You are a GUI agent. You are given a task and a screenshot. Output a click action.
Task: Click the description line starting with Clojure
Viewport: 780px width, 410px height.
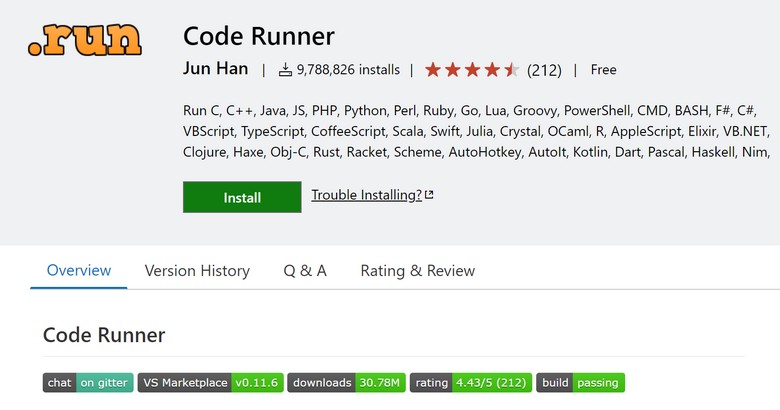tap(477, 152)
